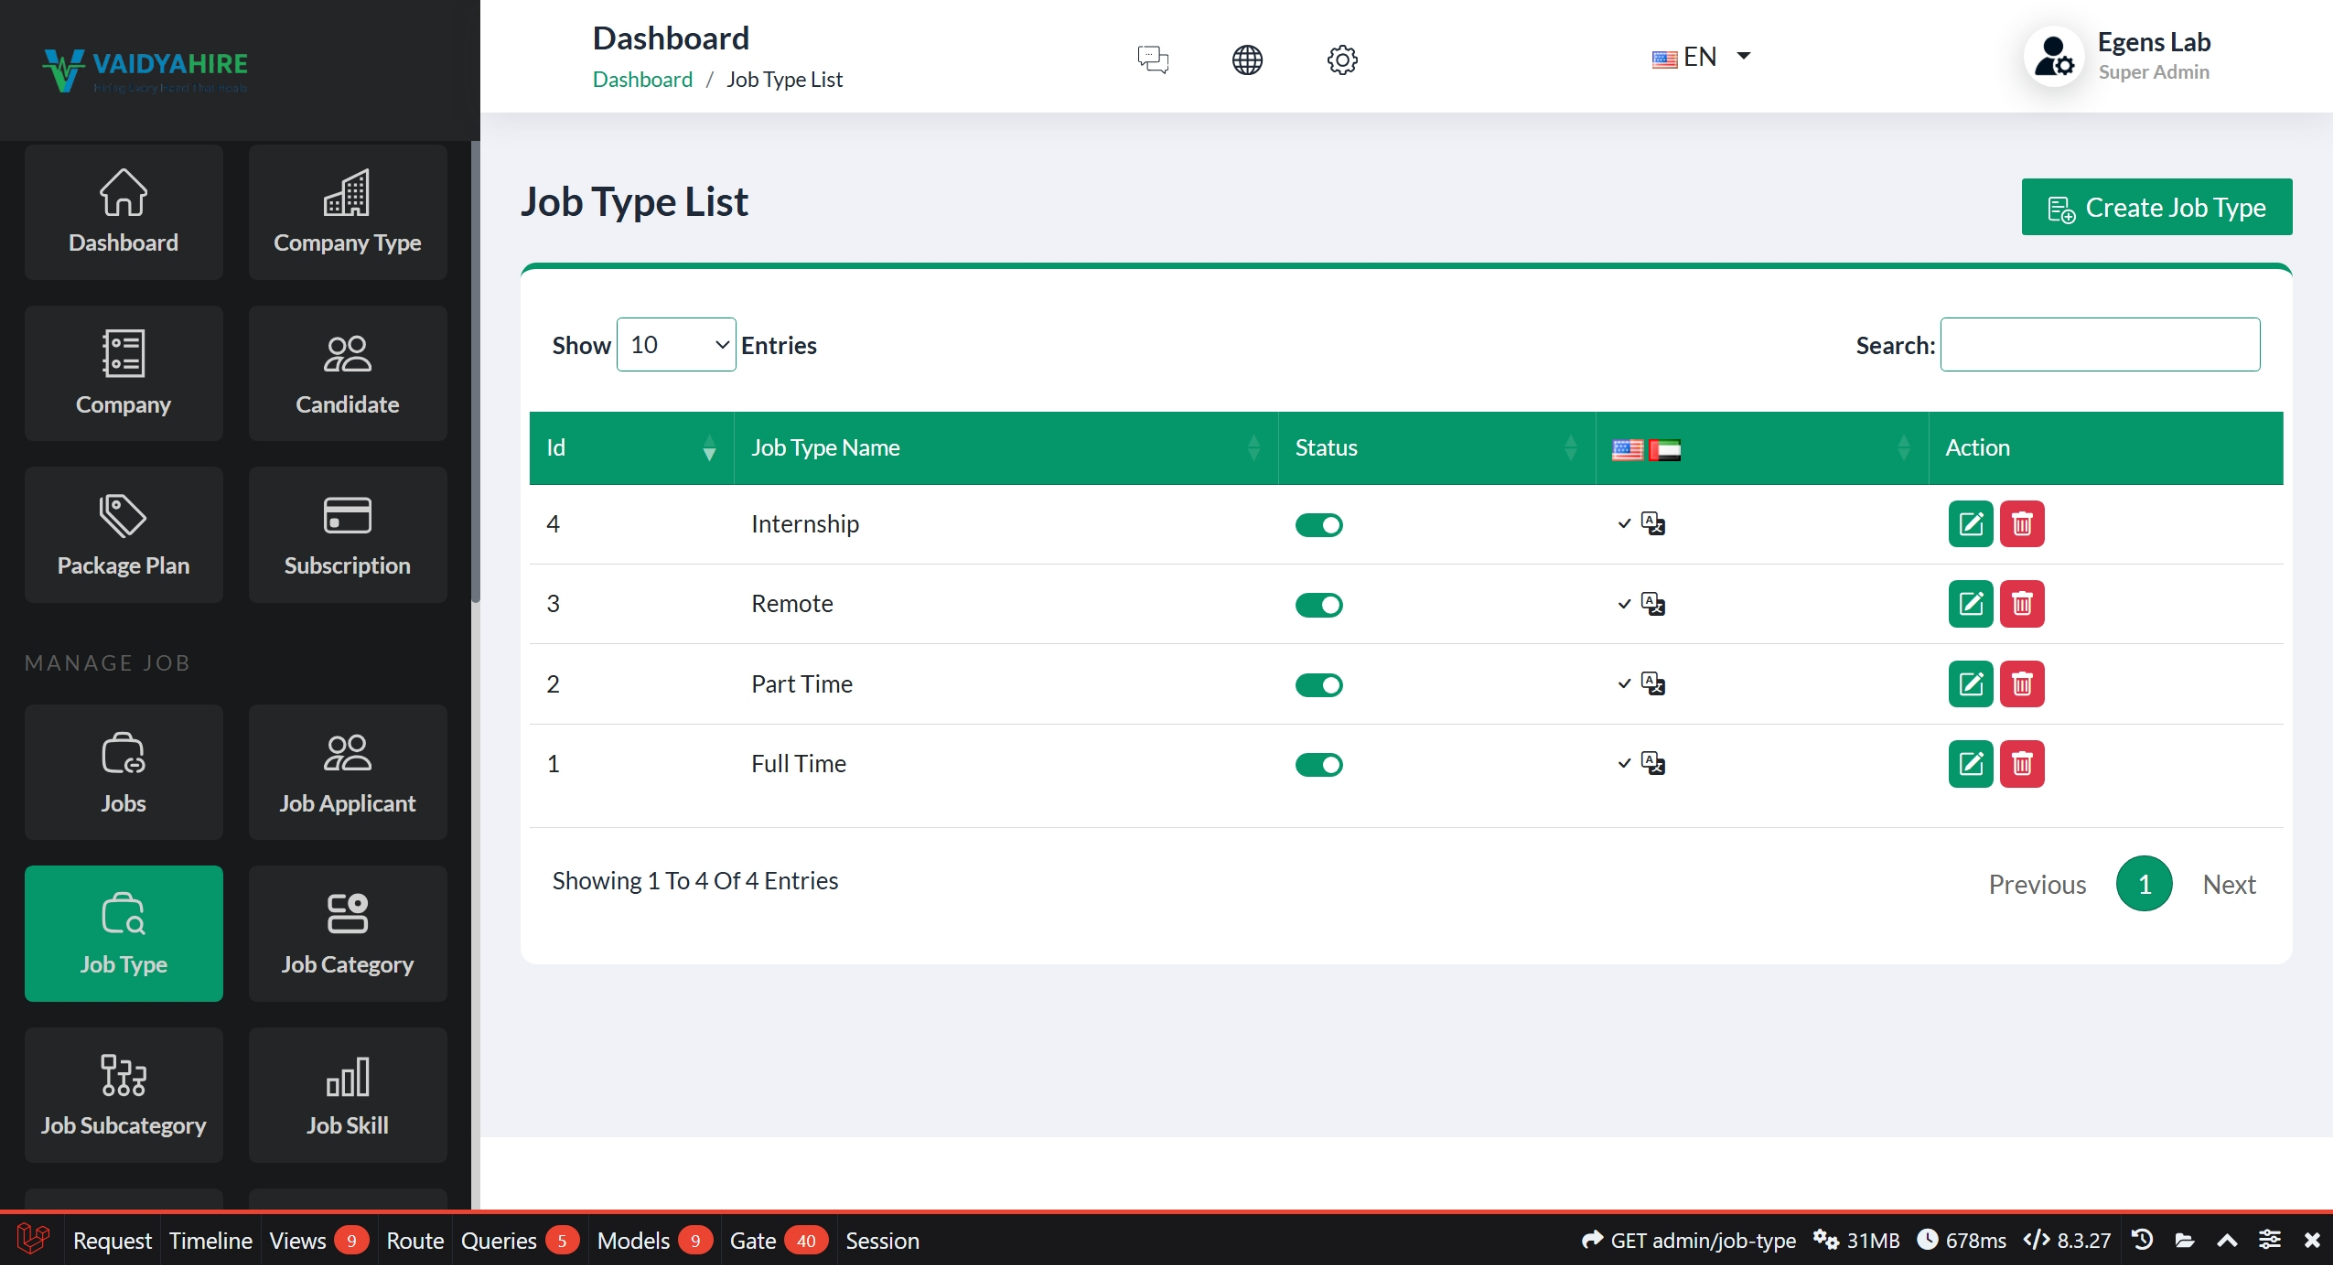Expand the EN language selector

tap(1701, 57)
